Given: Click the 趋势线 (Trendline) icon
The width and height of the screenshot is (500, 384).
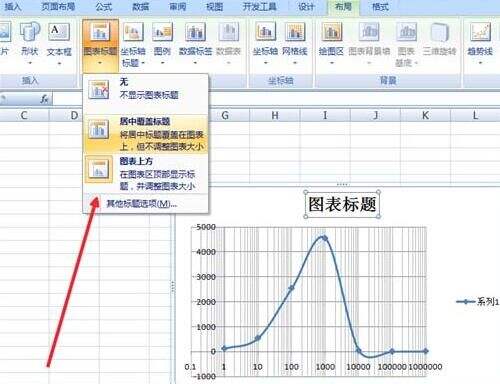Looking at the screenshot, I should coord(480,31).
